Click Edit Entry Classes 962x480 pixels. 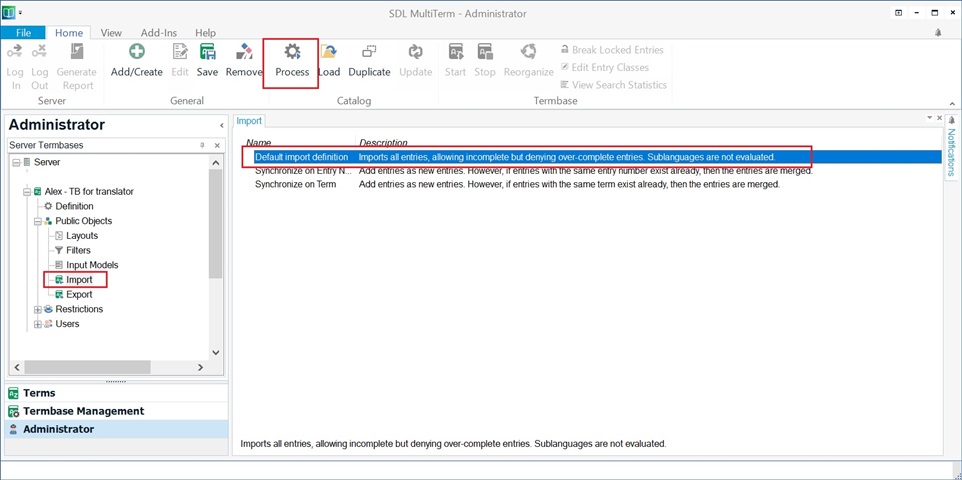(604, 68)
